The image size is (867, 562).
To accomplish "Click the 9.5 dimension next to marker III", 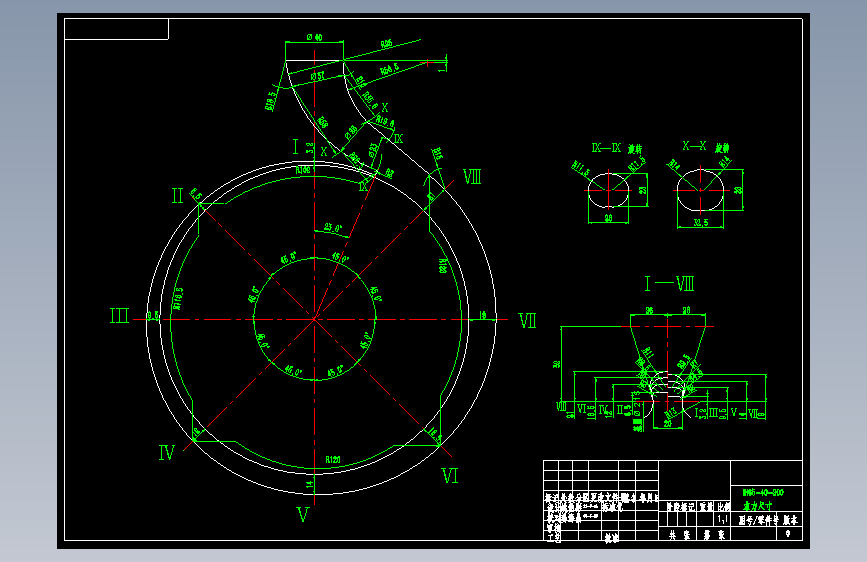I will [153, 315].
